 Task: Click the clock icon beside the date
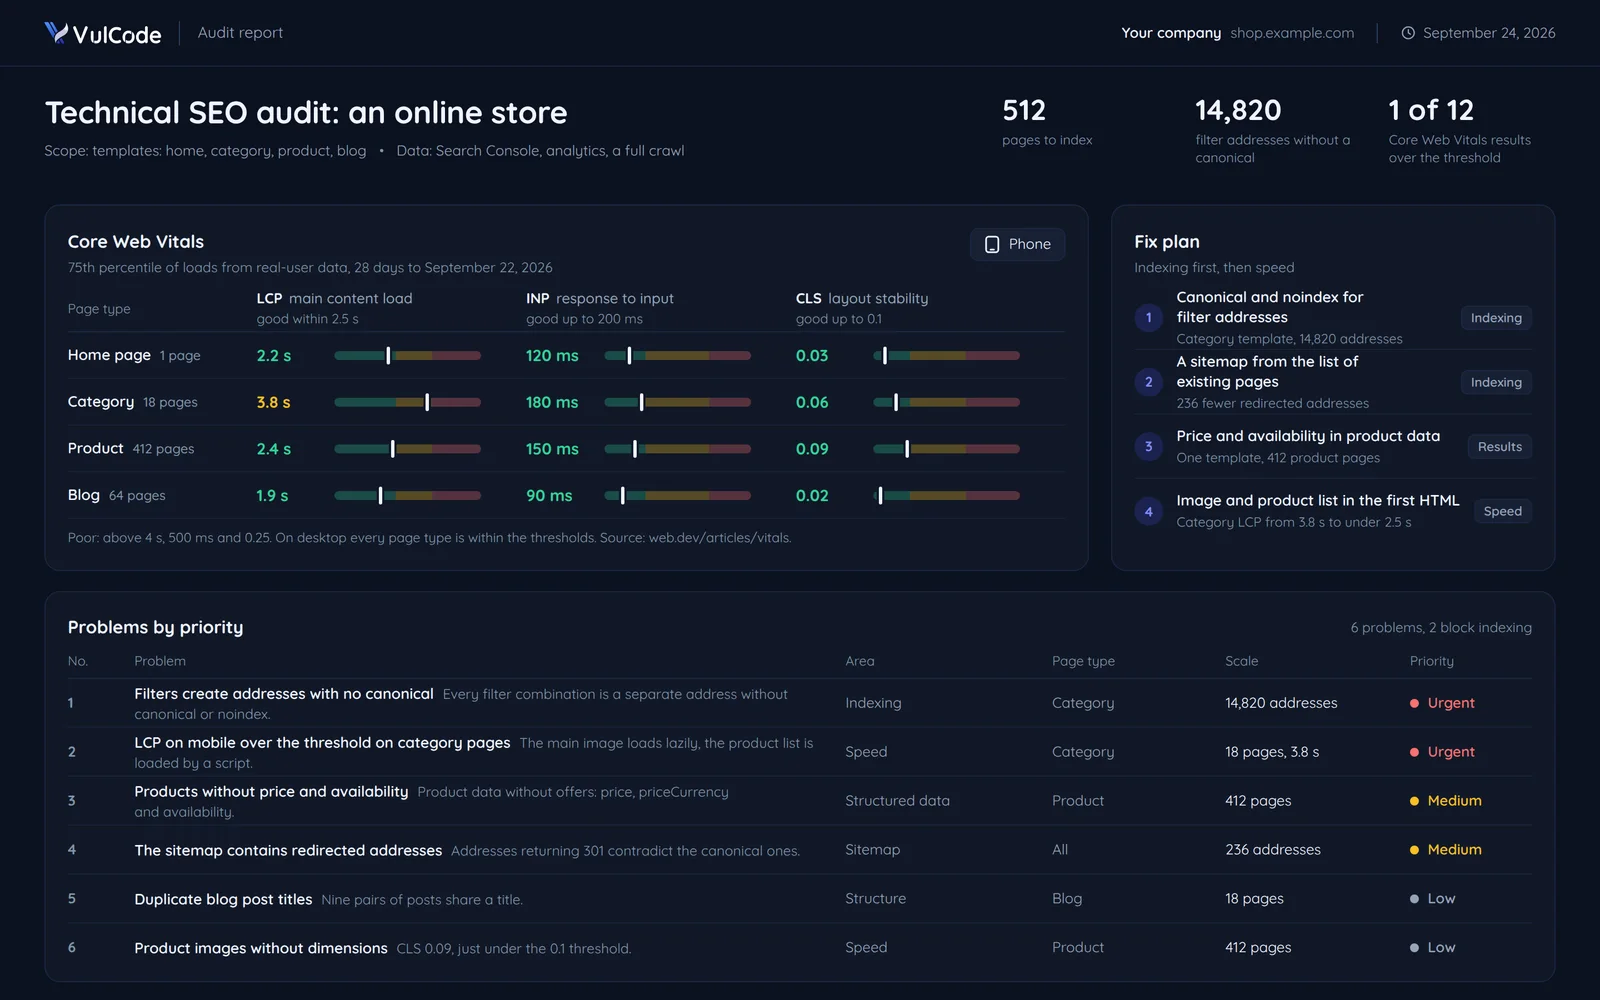pyautogui.click(x=1408, y=33)
